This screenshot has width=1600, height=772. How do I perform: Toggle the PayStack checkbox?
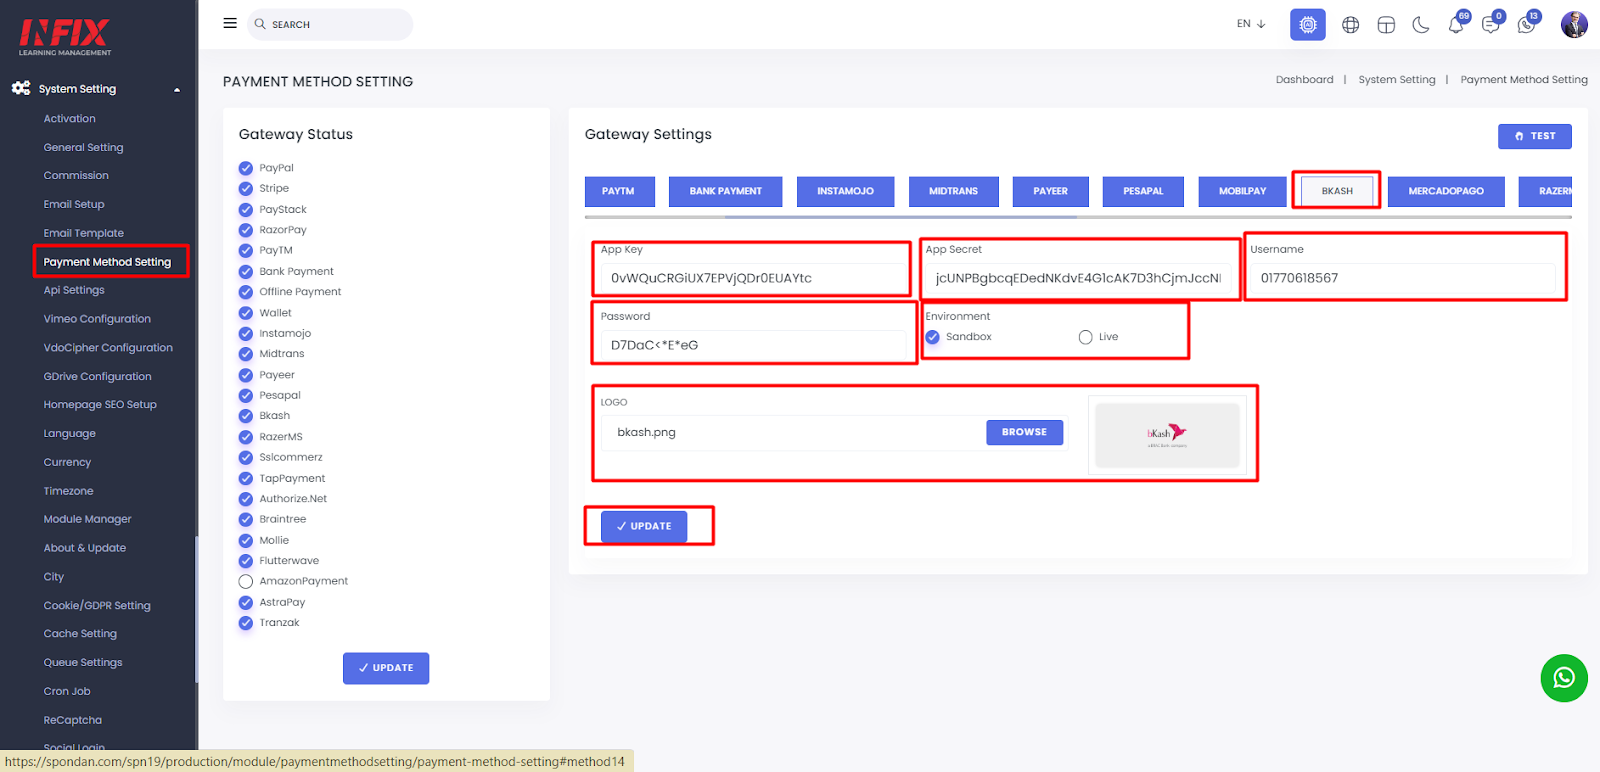tap(246, 209)
